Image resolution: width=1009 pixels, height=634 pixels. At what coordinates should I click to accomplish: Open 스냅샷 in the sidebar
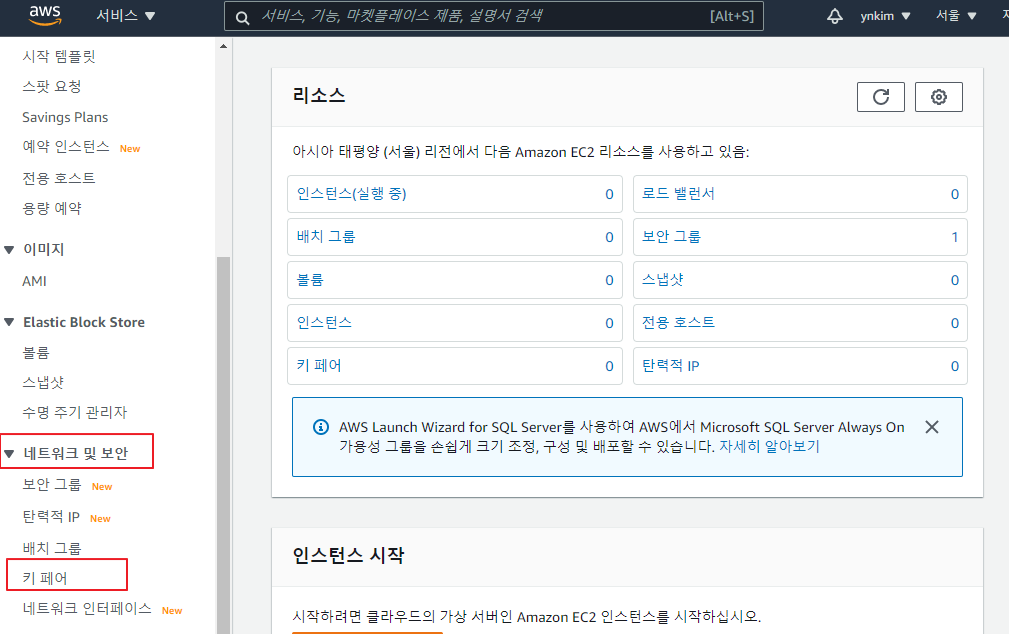[x=42, y=382]
